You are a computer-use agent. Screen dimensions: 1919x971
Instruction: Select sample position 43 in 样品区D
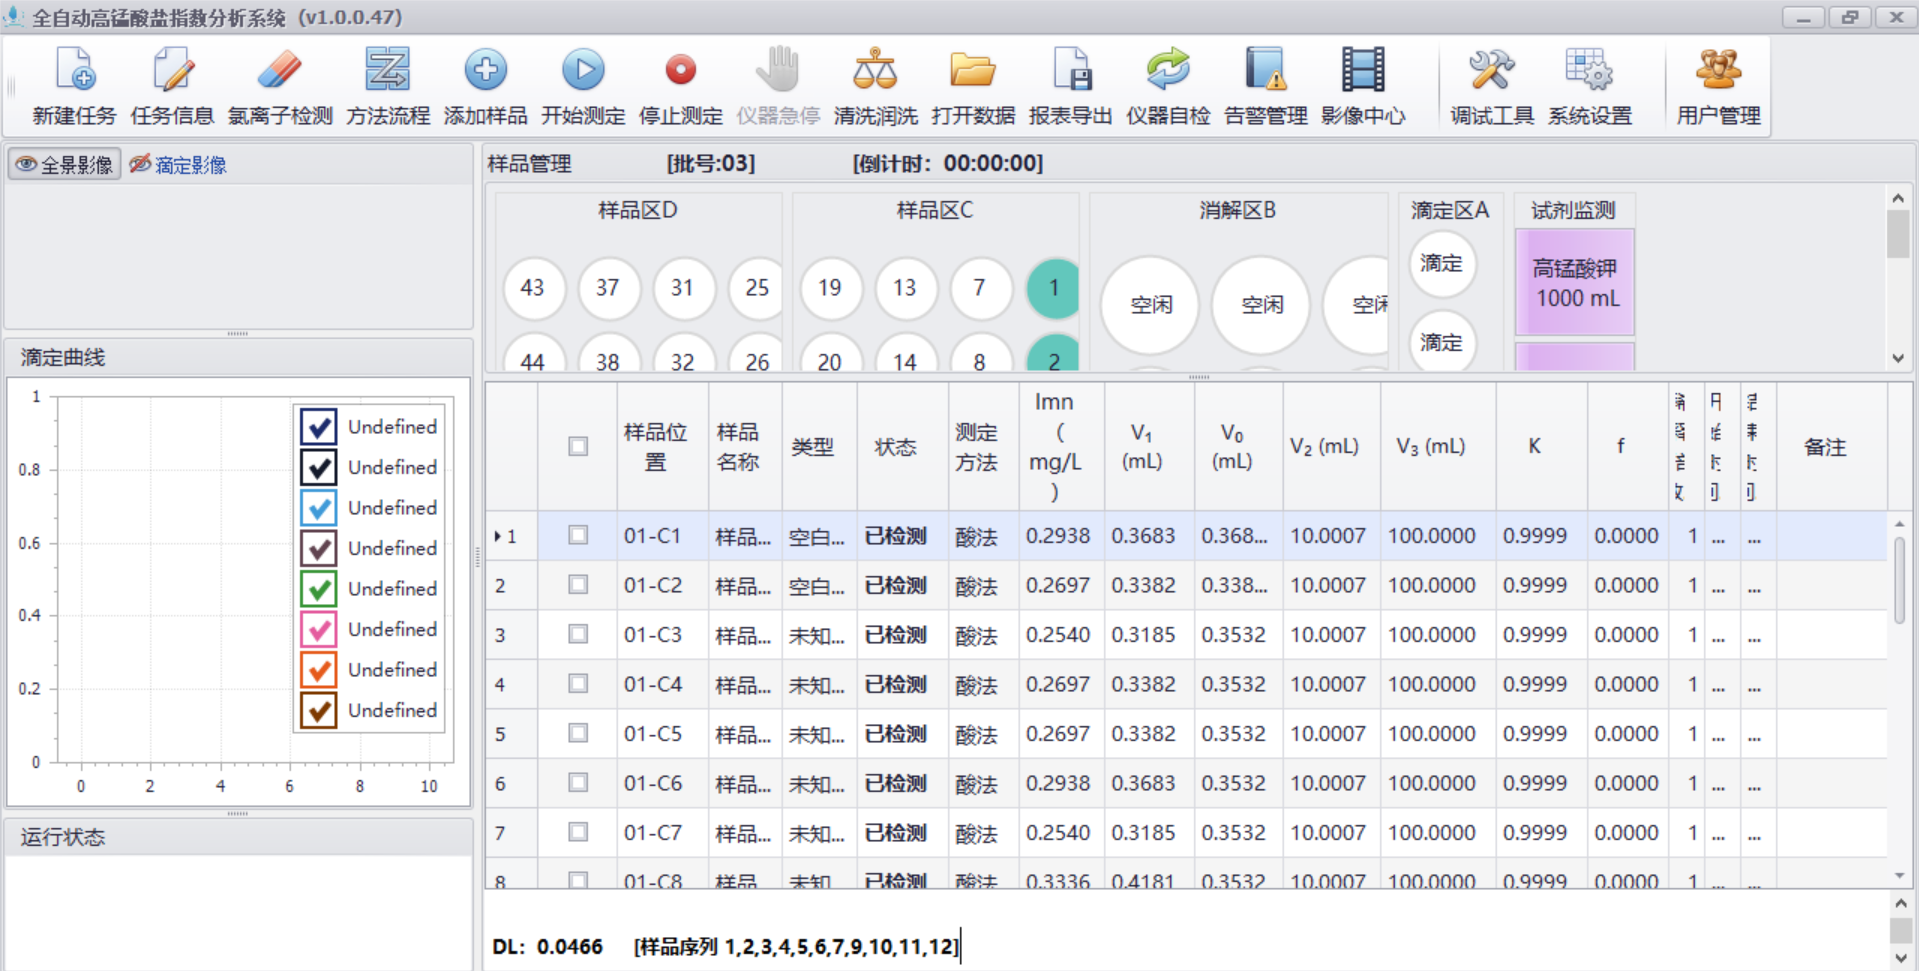pos(533,288)
